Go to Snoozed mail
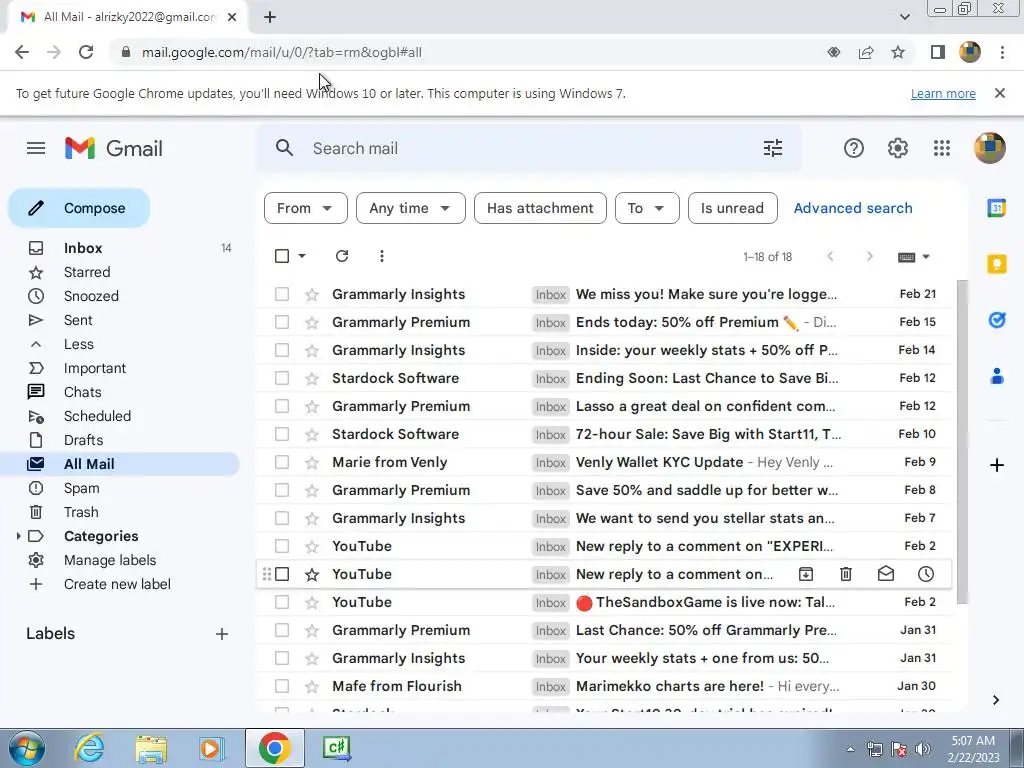Image resolution: width=1024 pixels, height=768 pixels. click(x=91, y=296)
